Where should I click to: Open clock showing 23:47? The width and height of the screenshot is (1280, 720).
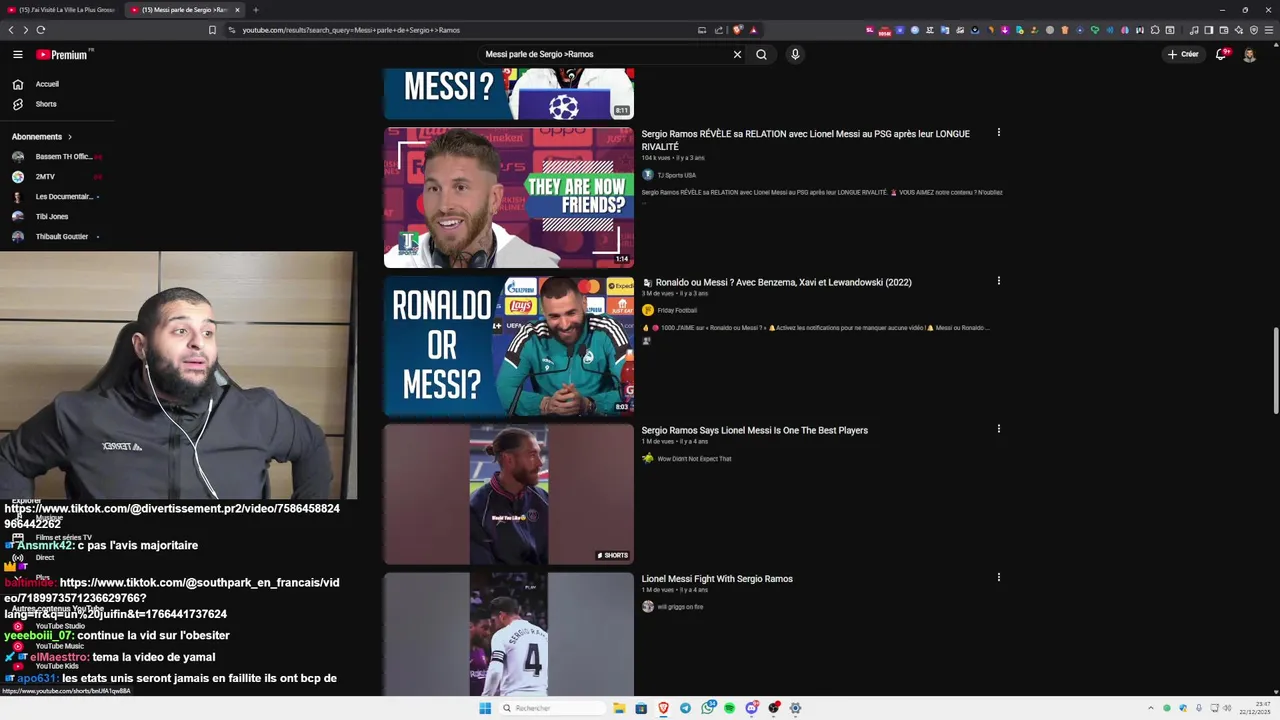coord(1255,708)
